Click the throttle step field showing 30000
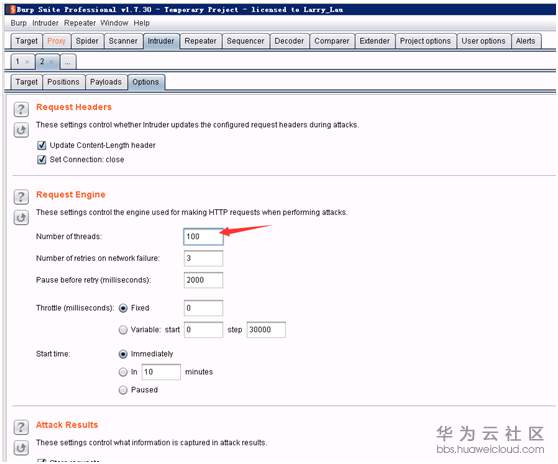558x464 pixels. (x=266, y=330)
